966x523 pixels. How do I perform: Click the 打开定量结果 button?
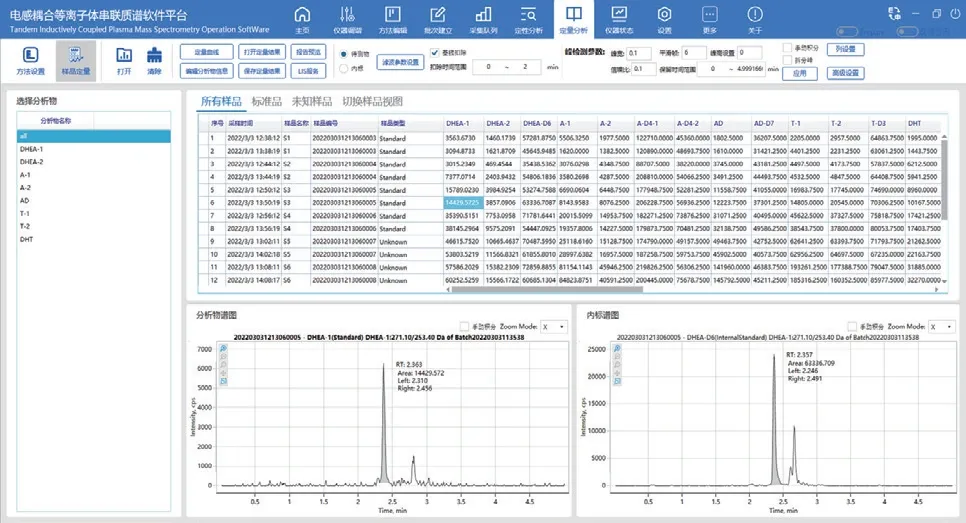[262, 52]
